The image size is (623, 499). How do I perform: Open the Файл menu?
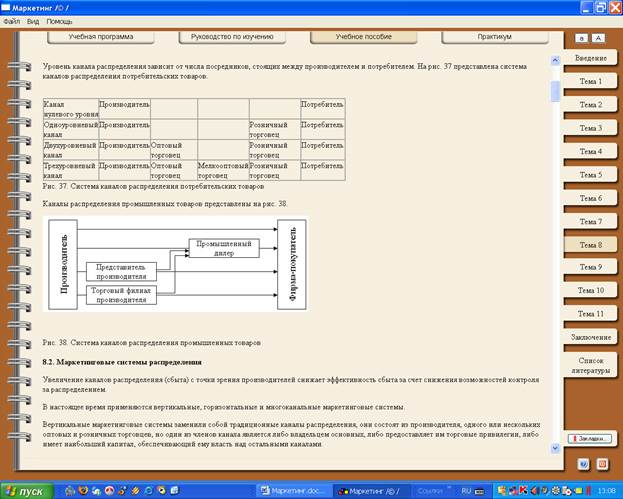coord(12,21)
